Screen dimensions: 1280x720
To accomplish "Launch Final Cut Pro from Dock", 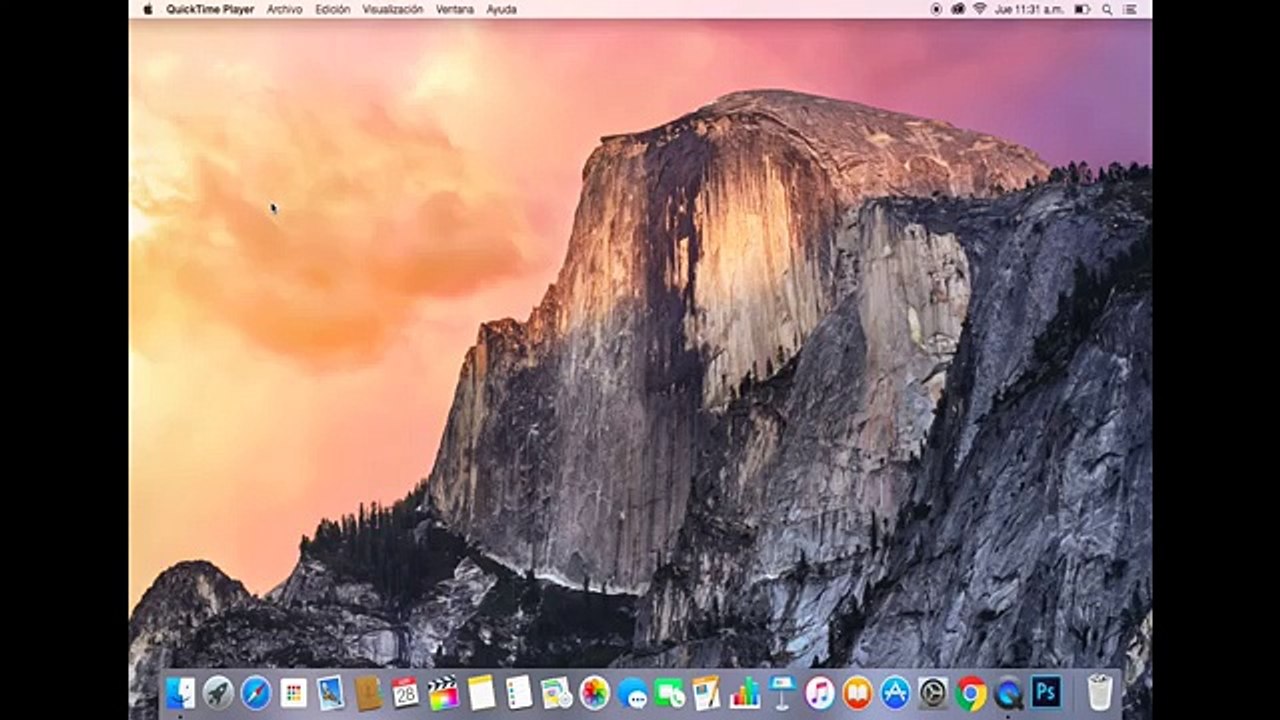I will click(x=443, y=692).
